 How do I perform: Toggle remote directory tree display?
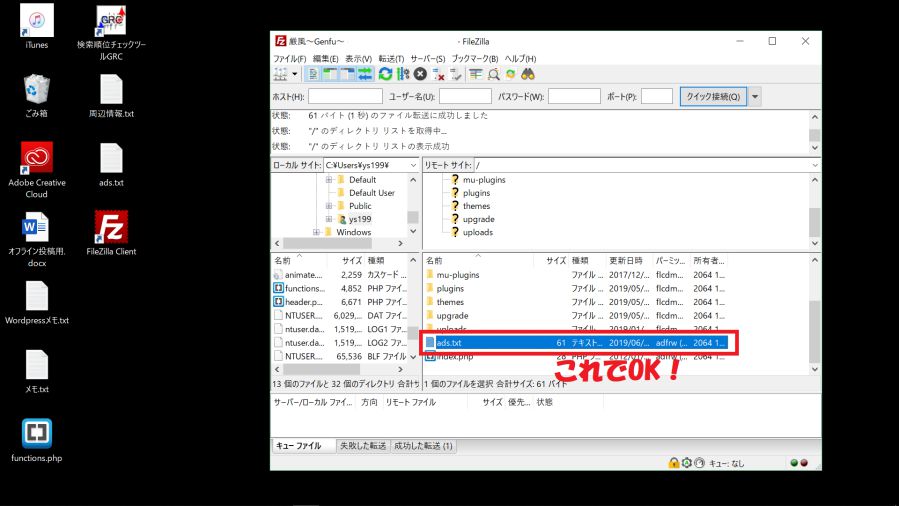(x=347, y=74)
